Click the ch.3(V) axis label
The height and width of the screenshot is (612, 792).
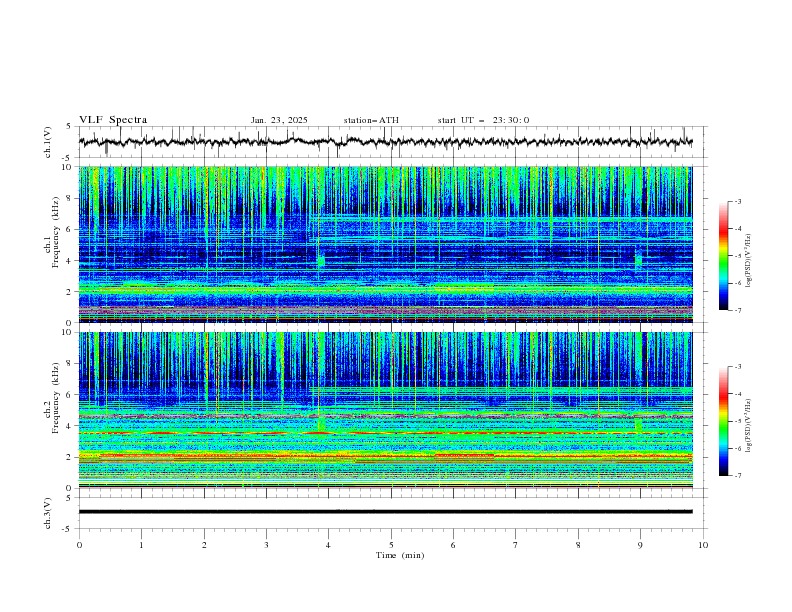48,513
